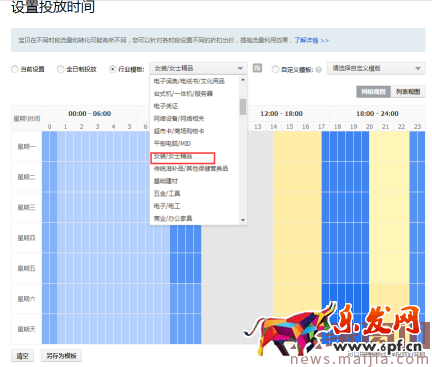The width and height of the screenshot is (432, 367).
Task: Click the 星期\时间 corner header cell
Action: [26, 119]
